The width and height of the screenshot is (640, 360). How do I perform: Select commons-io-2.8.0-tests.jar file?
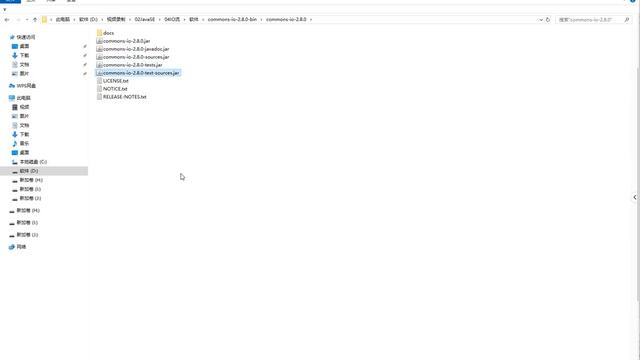[x=129, y=65]
